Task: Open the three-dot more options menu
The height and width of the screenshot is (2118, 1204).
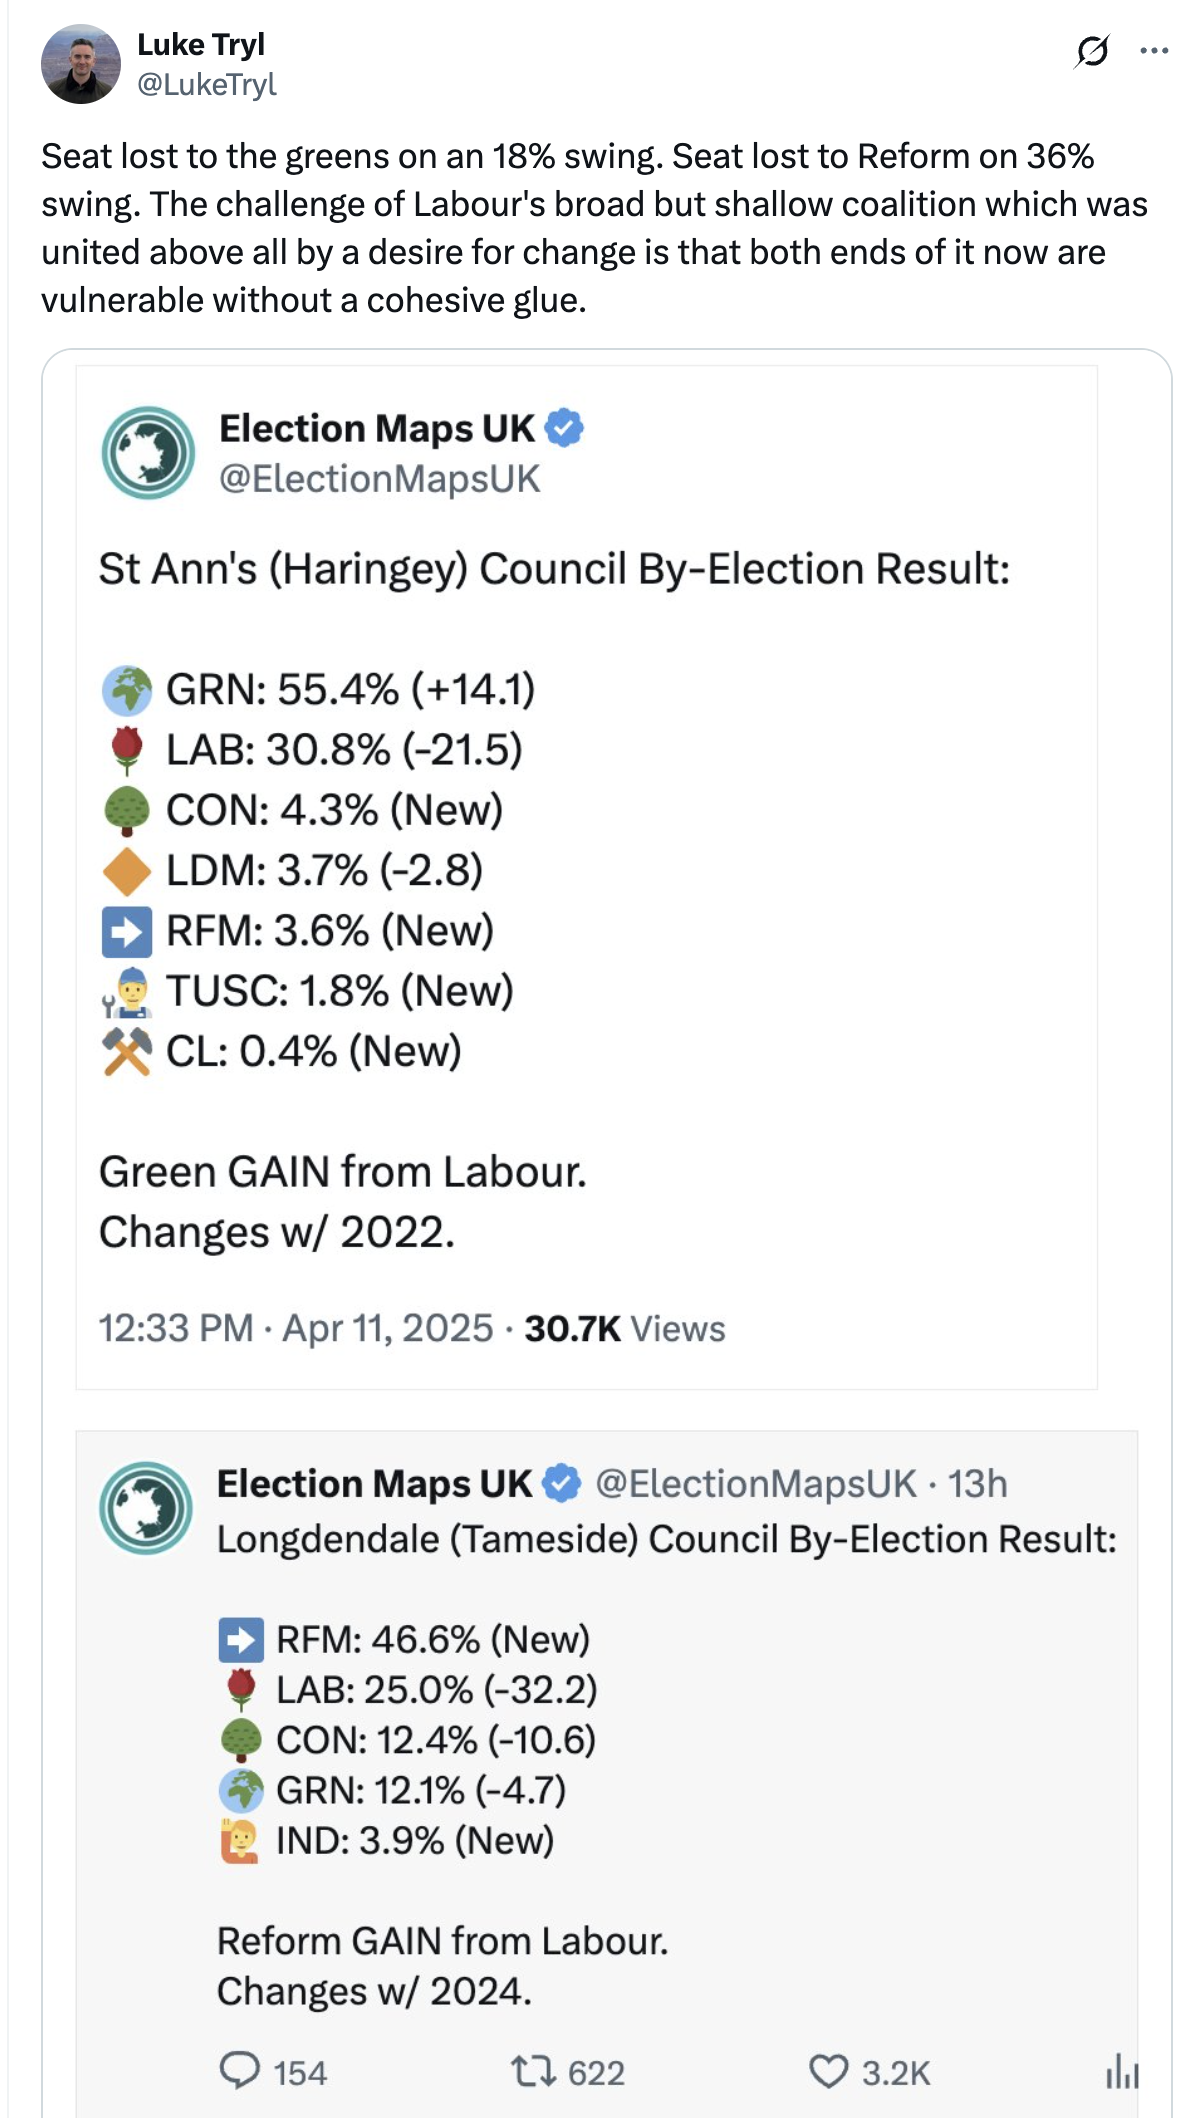Action: (1153, 50)
